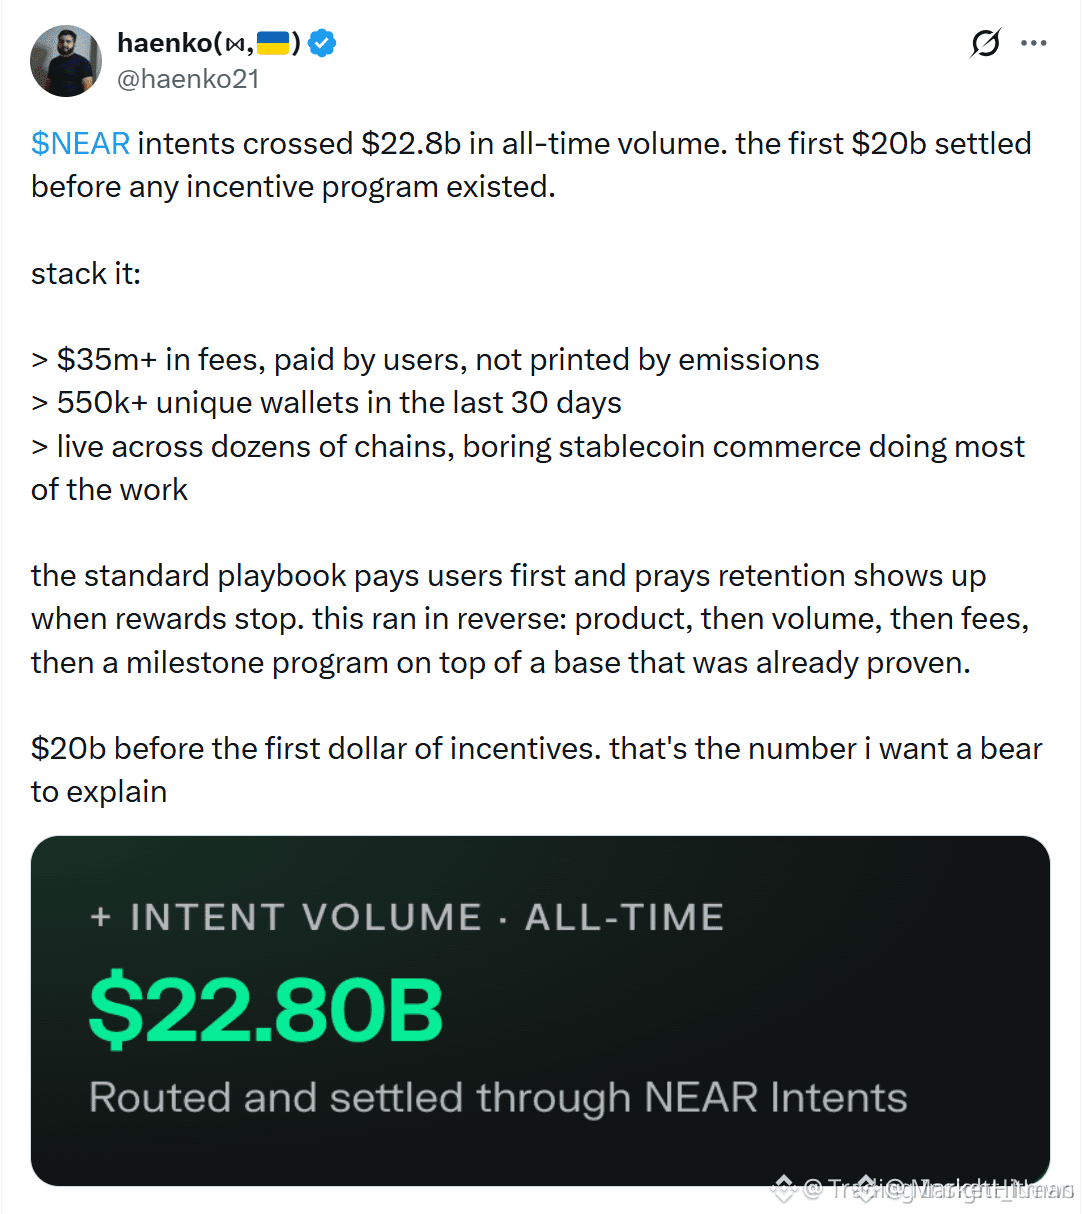Click the green $22.80B figure

pos(266,1008)
